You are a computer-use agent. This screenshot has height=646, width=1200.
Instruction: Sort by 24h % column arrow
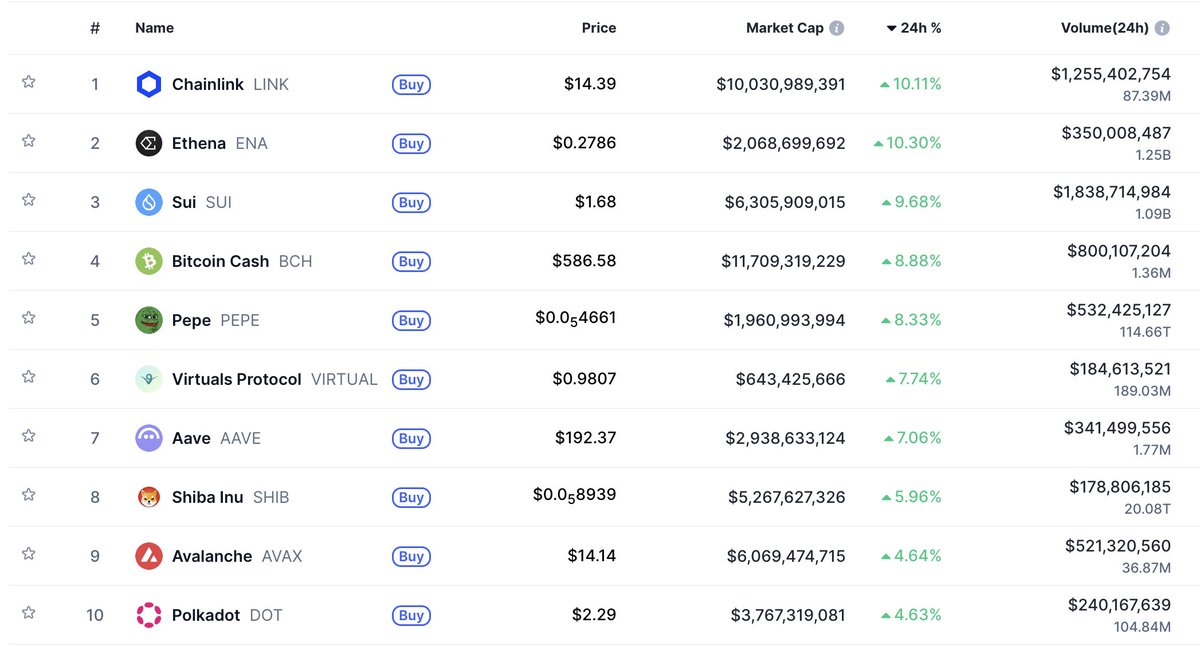click(x=891, y=29)
